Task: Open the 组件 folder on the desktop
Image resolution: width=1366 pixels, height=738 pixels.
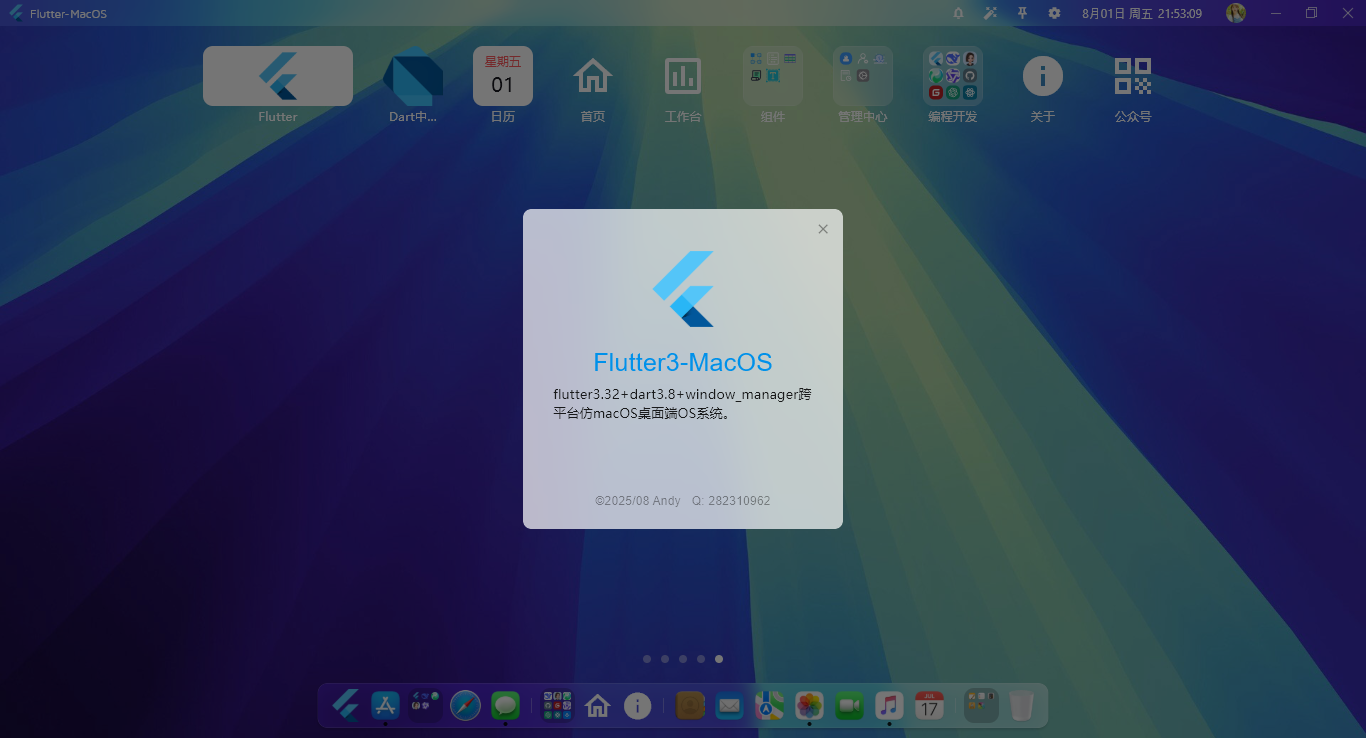Action: click(x=773, y=76)
